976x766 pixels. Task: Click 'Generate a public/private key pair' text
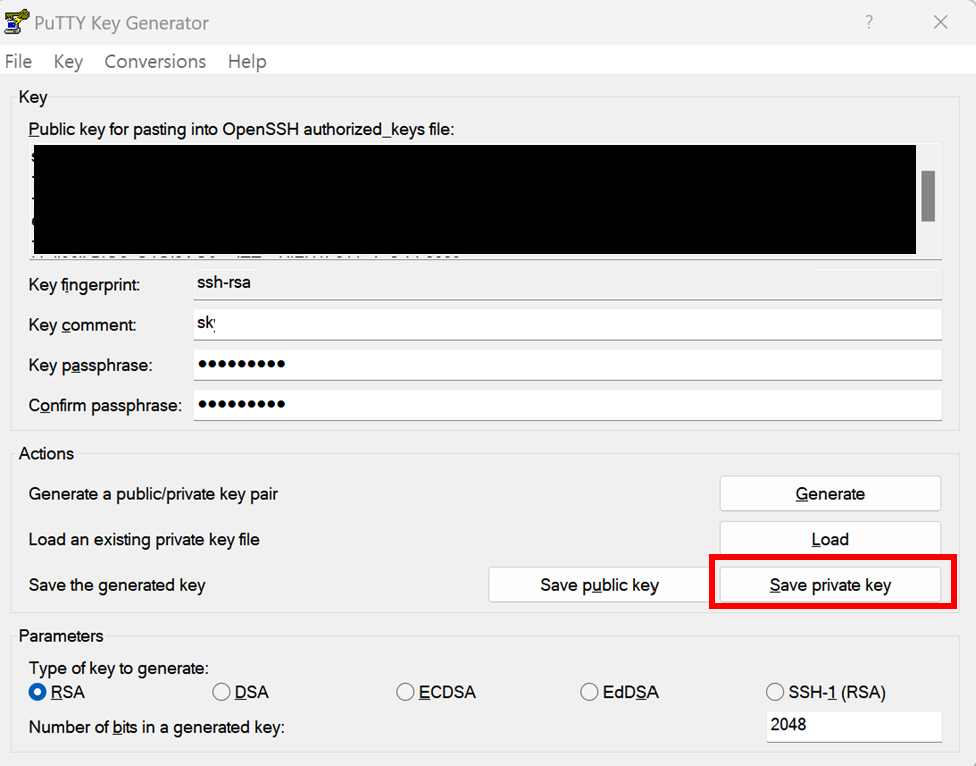153,494
